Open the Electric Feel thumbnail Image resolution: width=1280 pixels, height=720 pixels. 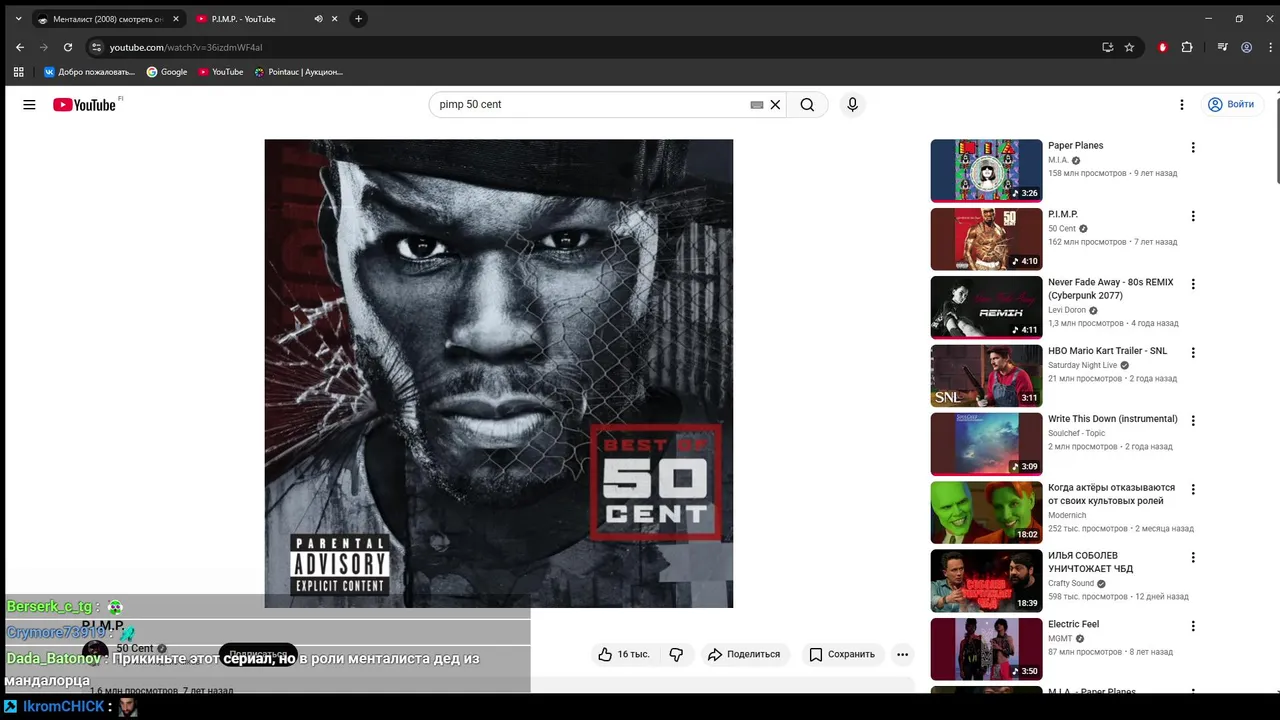click(986, 649)
